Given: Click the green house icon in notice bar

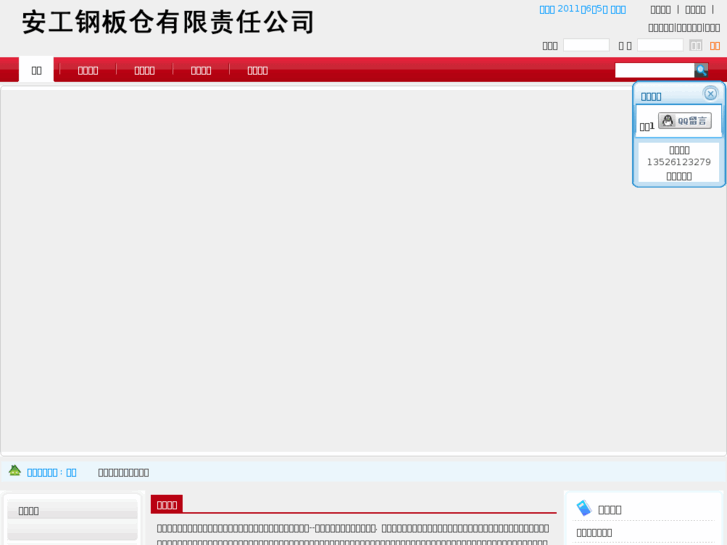Looking at the screenshot, I should tap(15, 471).
